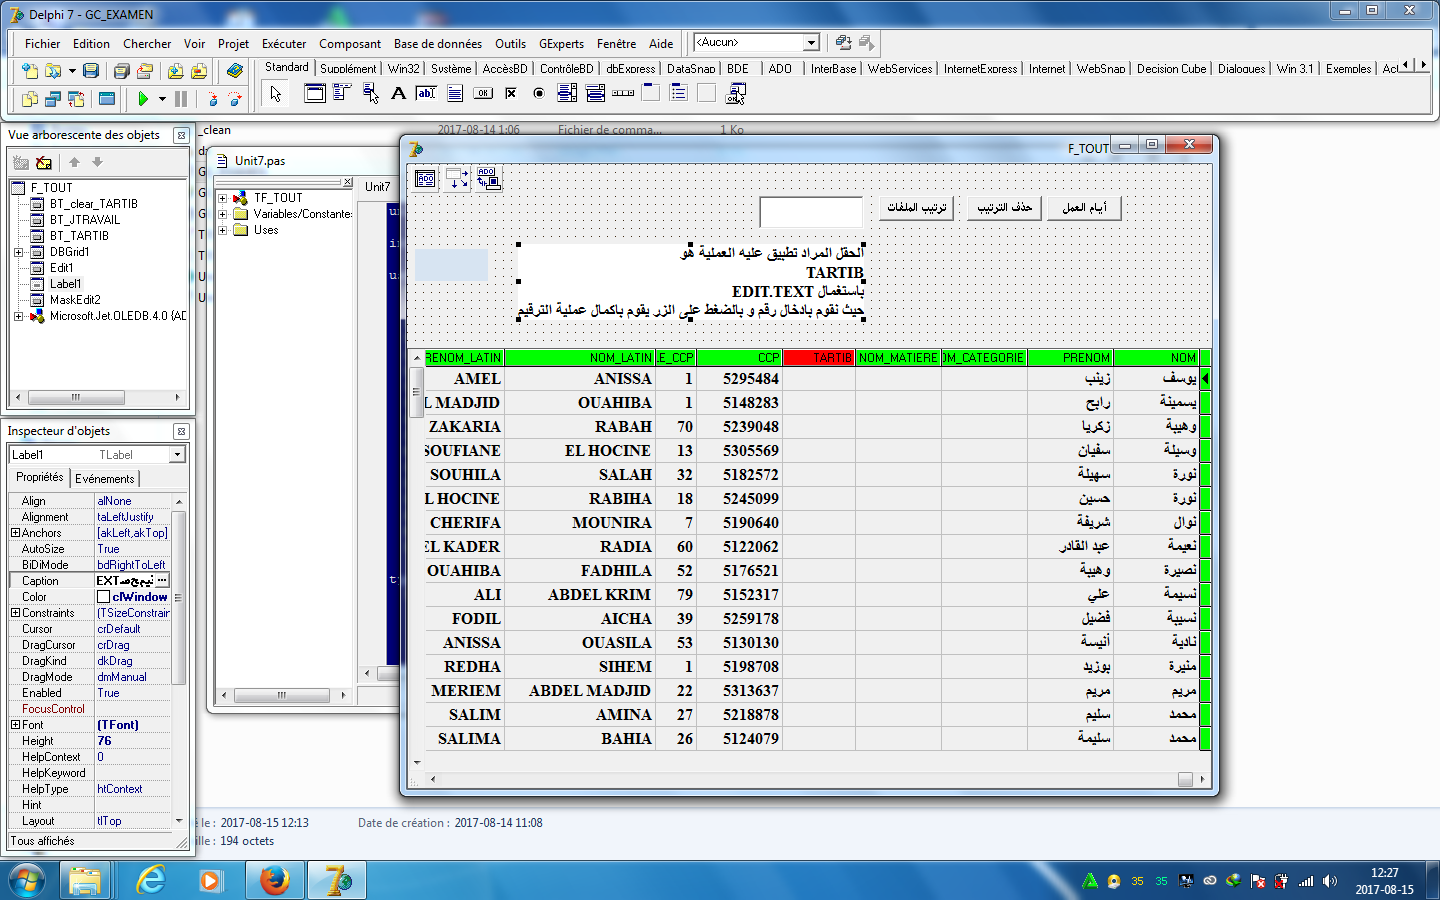Click the Delphi Help book icon

tap(235, 71)
